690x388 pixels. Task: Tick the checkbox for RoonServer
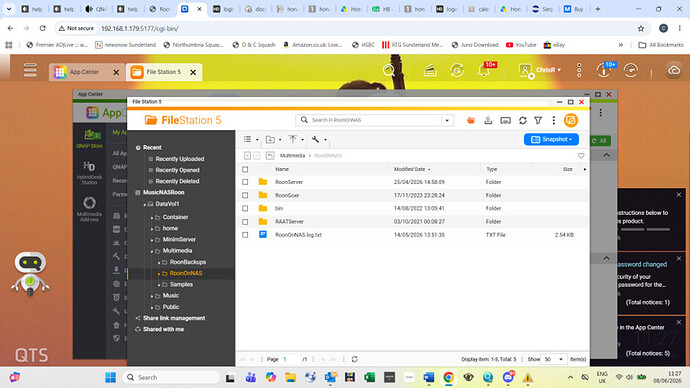[245, 182]
